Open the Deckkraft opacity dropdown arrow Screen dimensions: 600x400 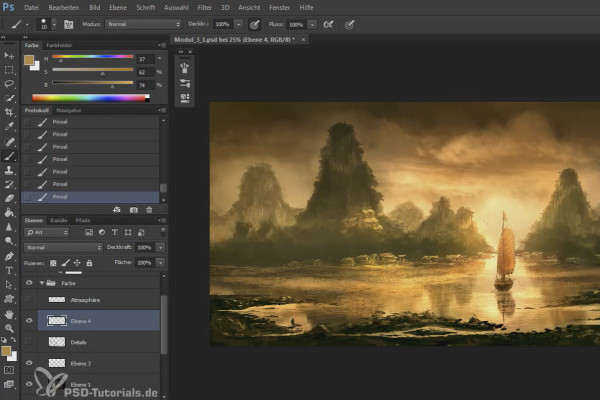[161, 248]
